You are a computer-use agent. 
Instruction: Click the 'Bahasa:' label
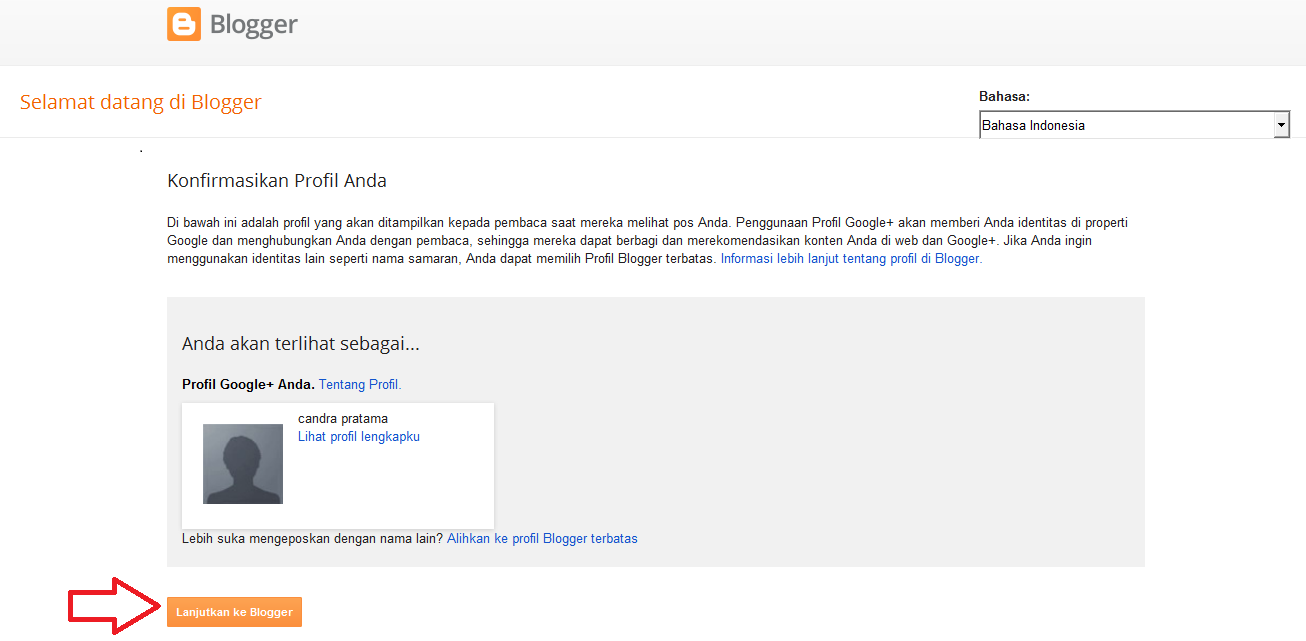[1004, 97]
